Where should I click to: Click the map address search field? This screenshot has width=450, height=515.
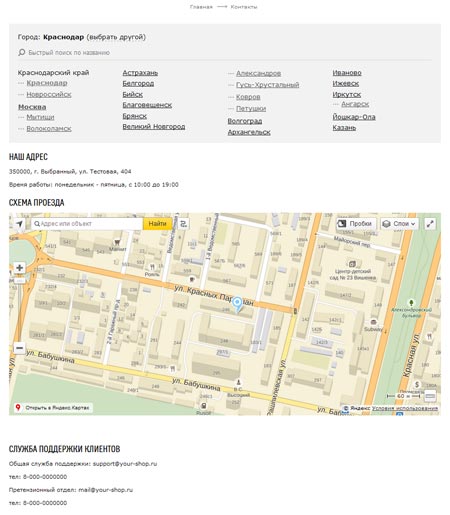[x=87, y=224]
